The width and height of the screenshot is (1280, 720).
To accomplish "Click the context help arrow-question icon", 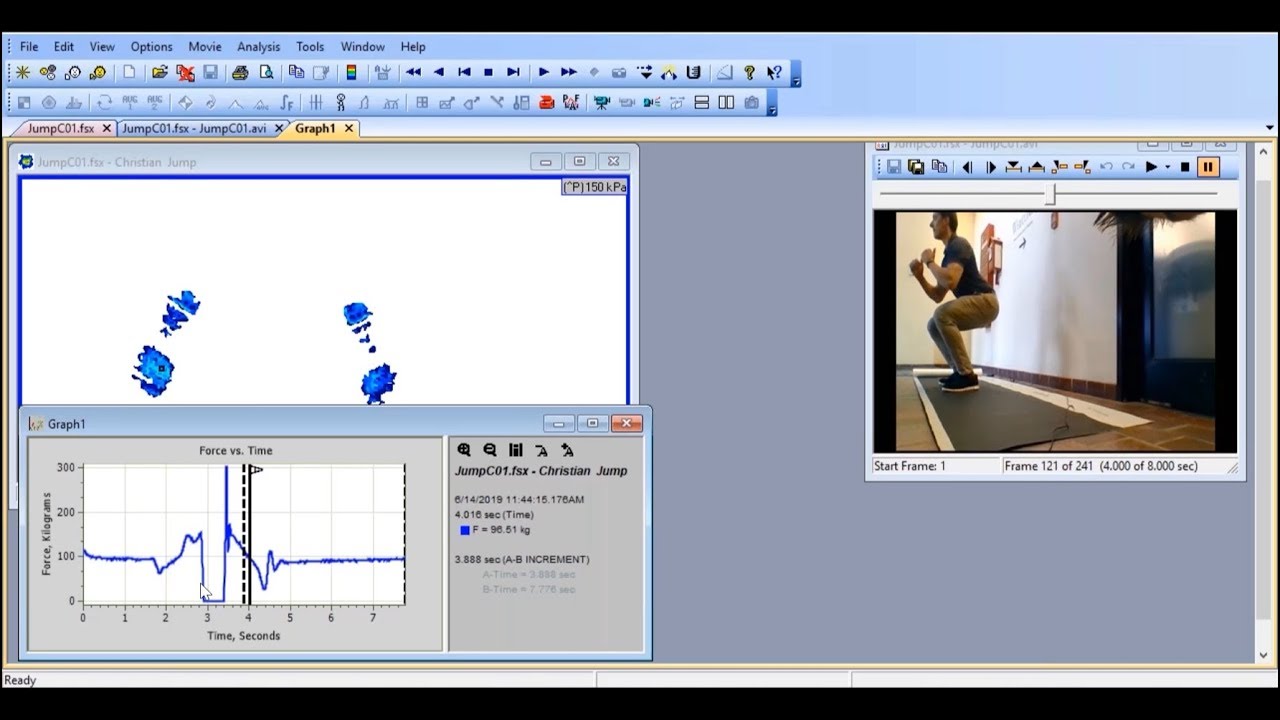I will tap(774, 72).
